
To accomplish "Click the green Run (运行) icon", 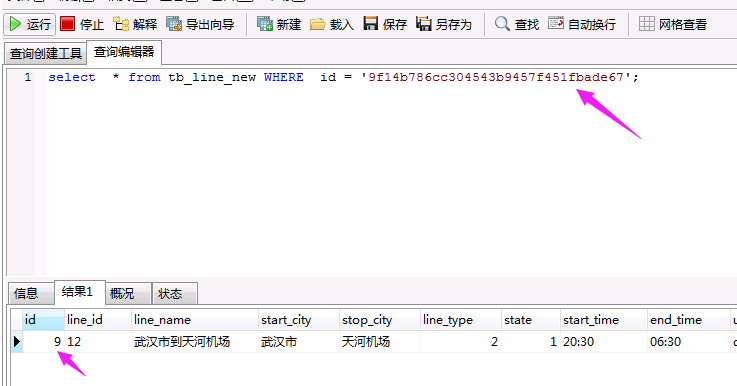I will click(16, 24).
